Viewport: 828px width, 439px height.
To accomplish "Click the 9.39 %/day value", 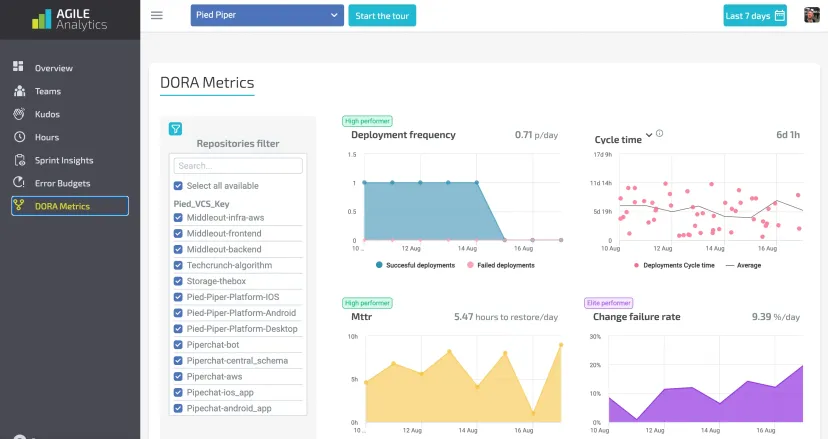I will click(x=776, y=317).
